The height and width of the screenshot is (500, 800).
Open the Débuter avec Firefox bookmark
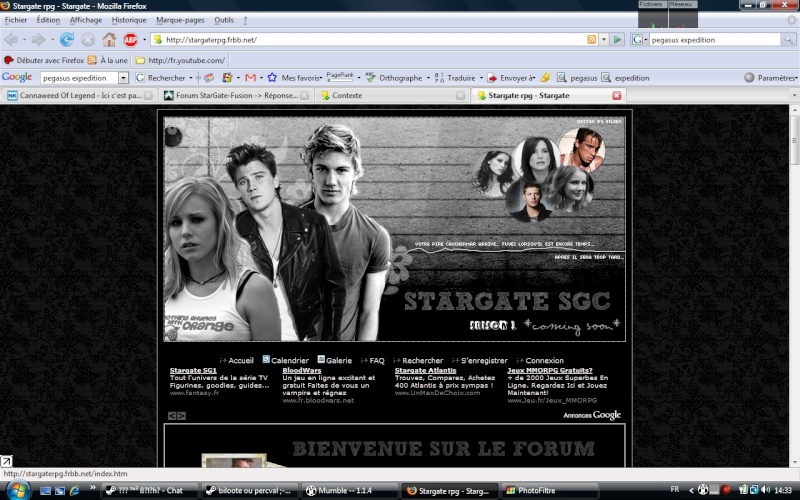click(44, 60)
